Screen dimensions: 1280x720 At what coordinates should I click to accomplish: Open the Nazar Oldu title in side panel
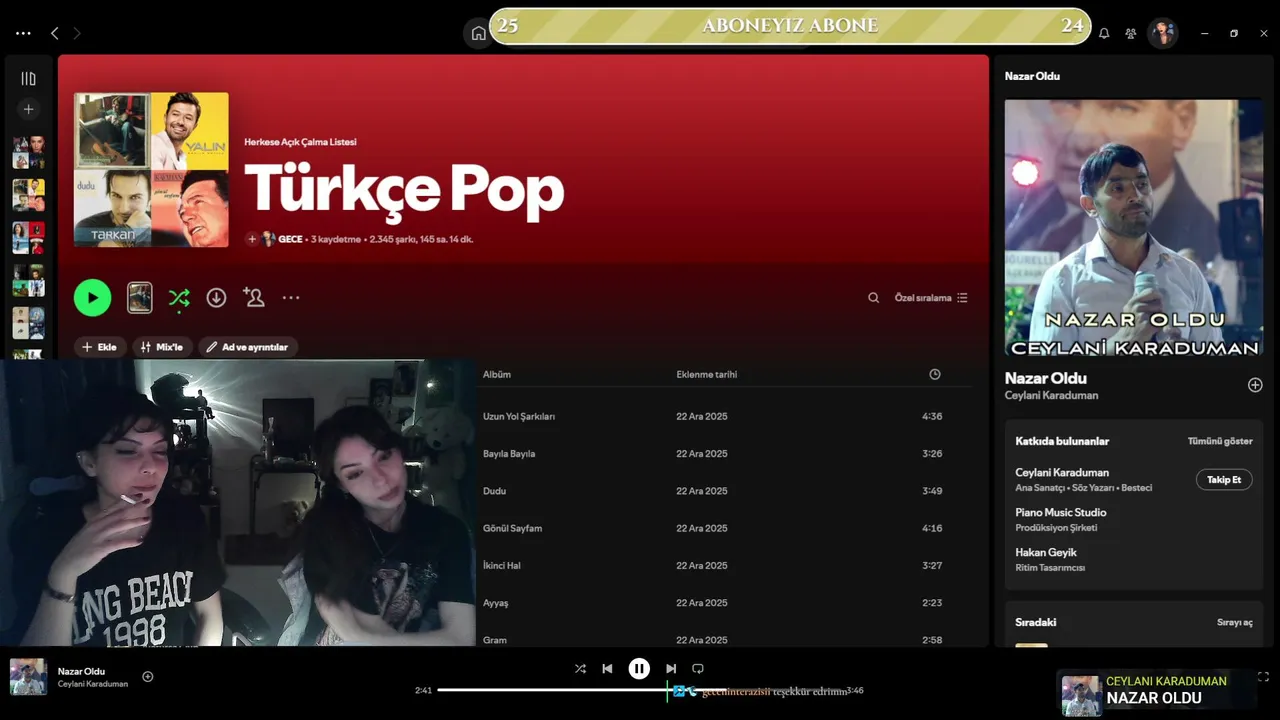[x=1045, y=378]
